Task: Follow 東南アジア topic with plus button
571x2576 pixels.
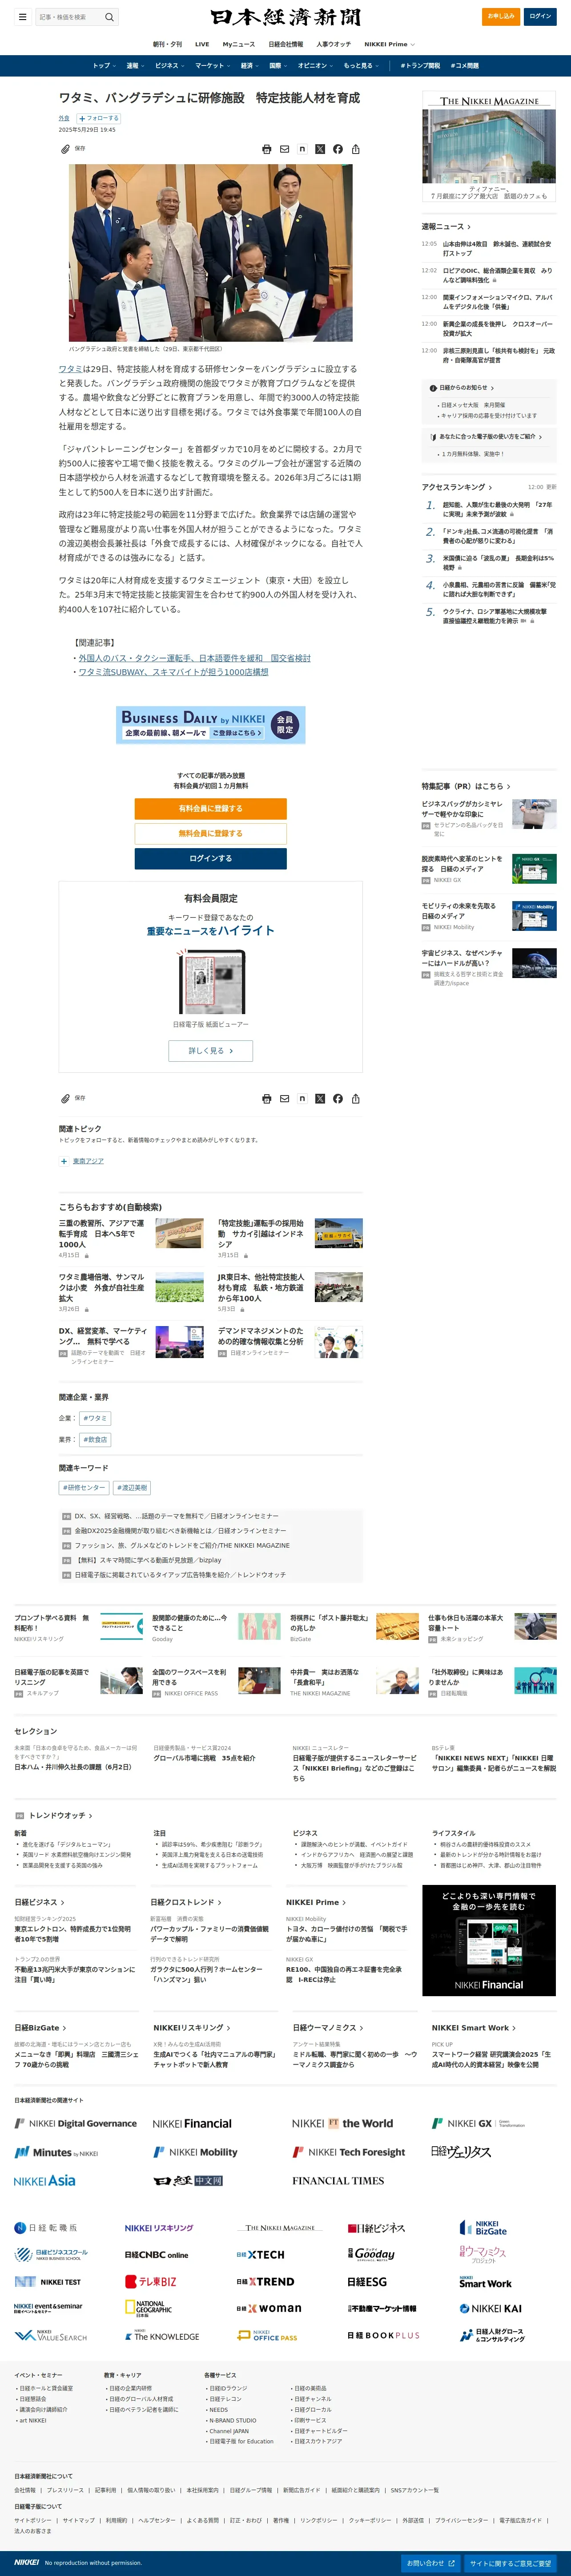Action: 64,1161
